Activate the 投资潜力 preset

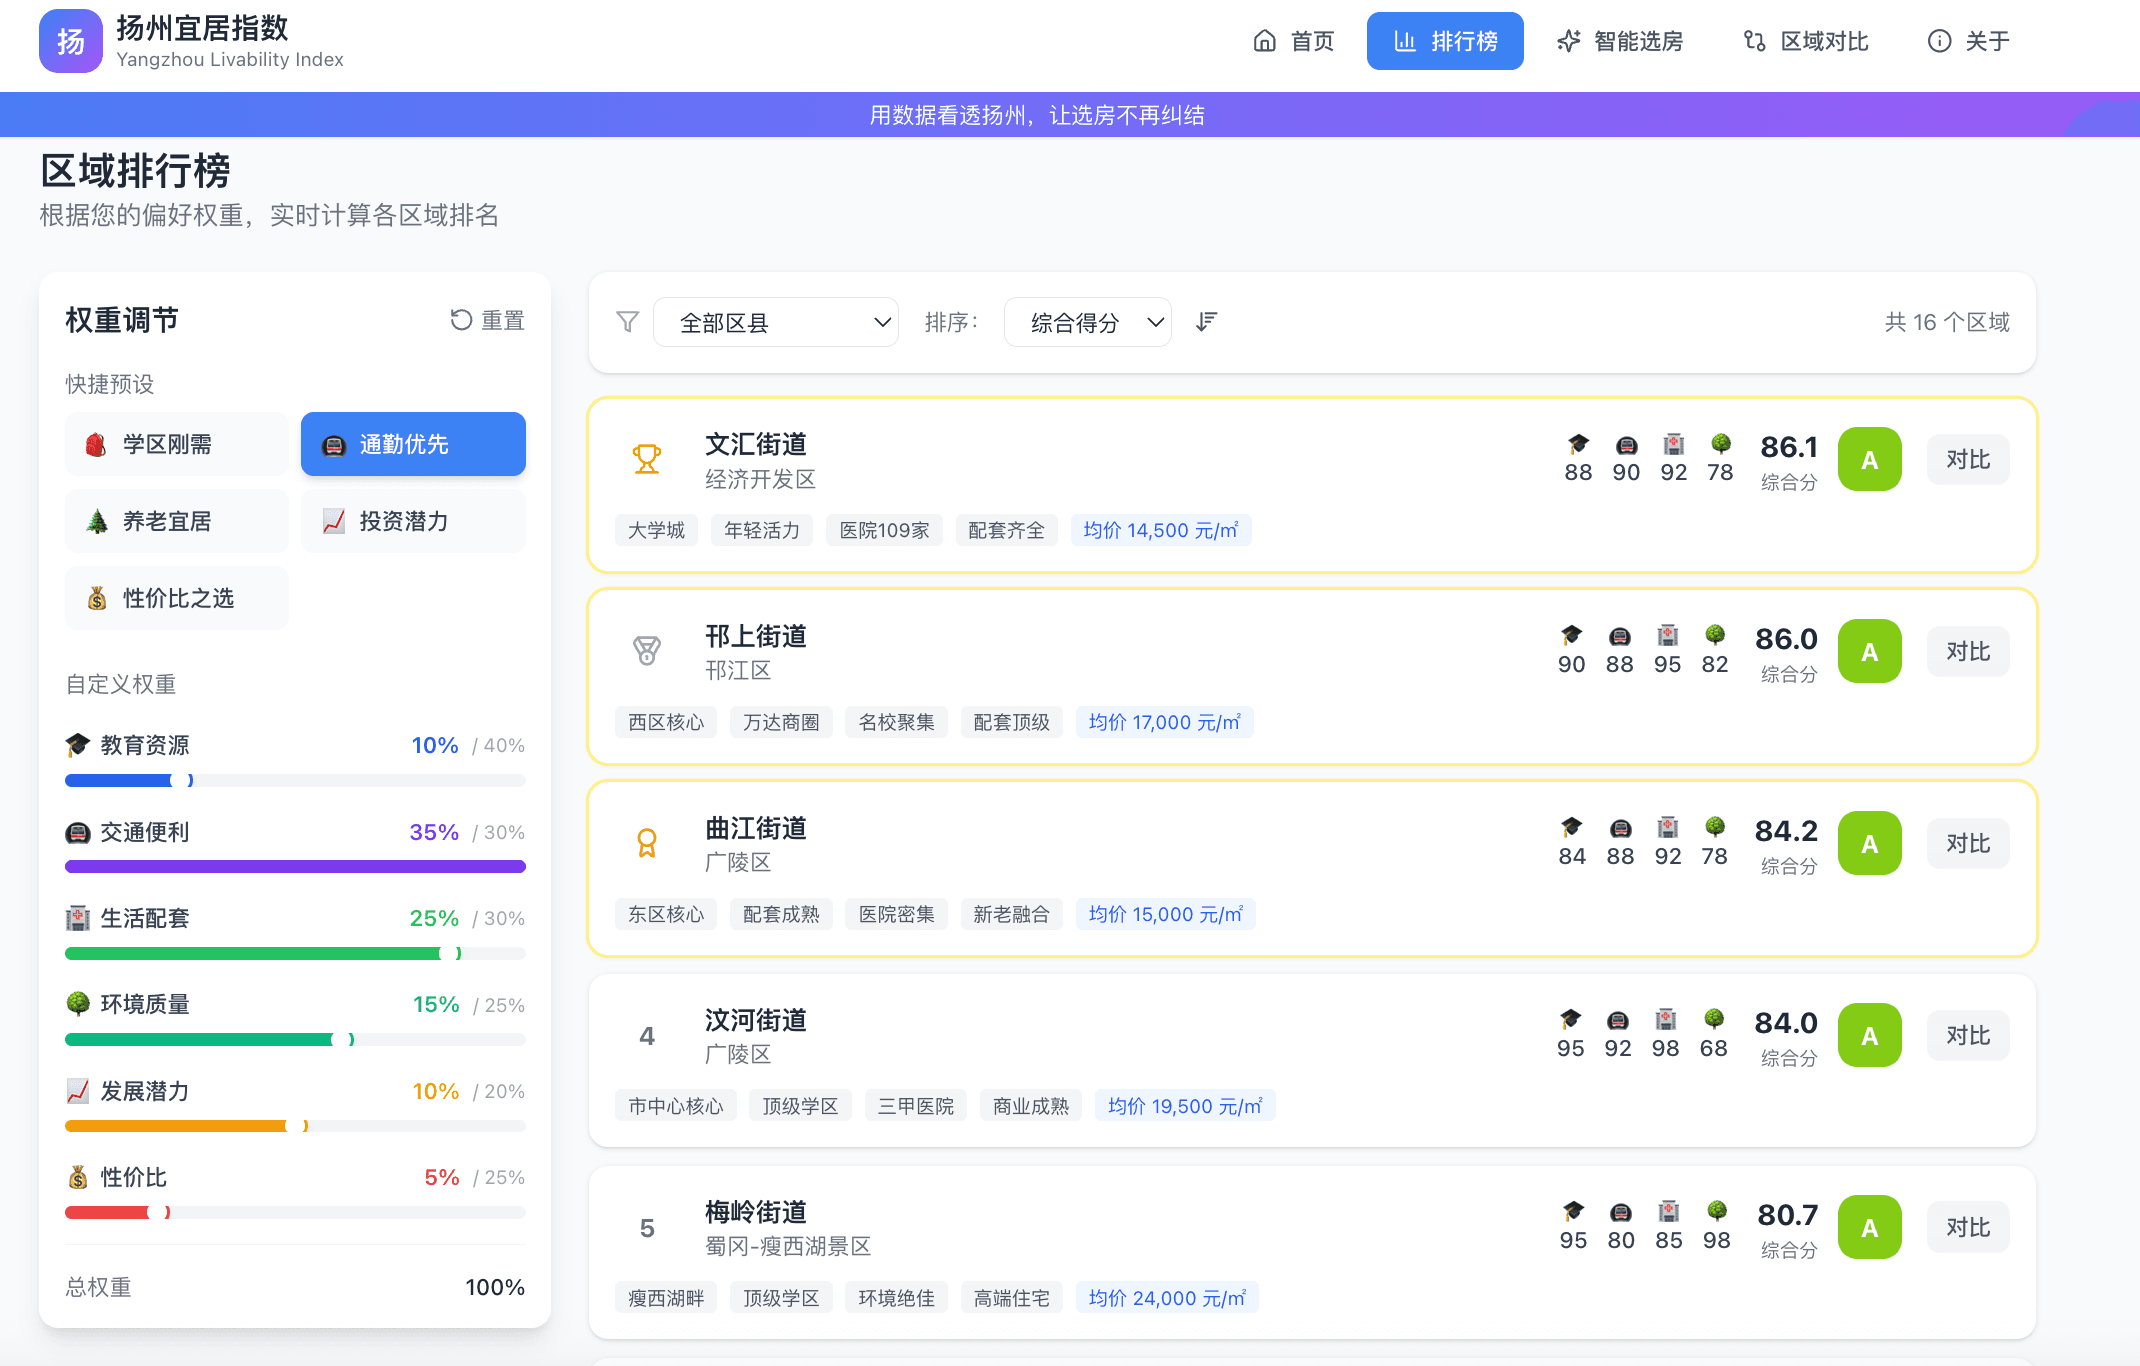point(412,521)
